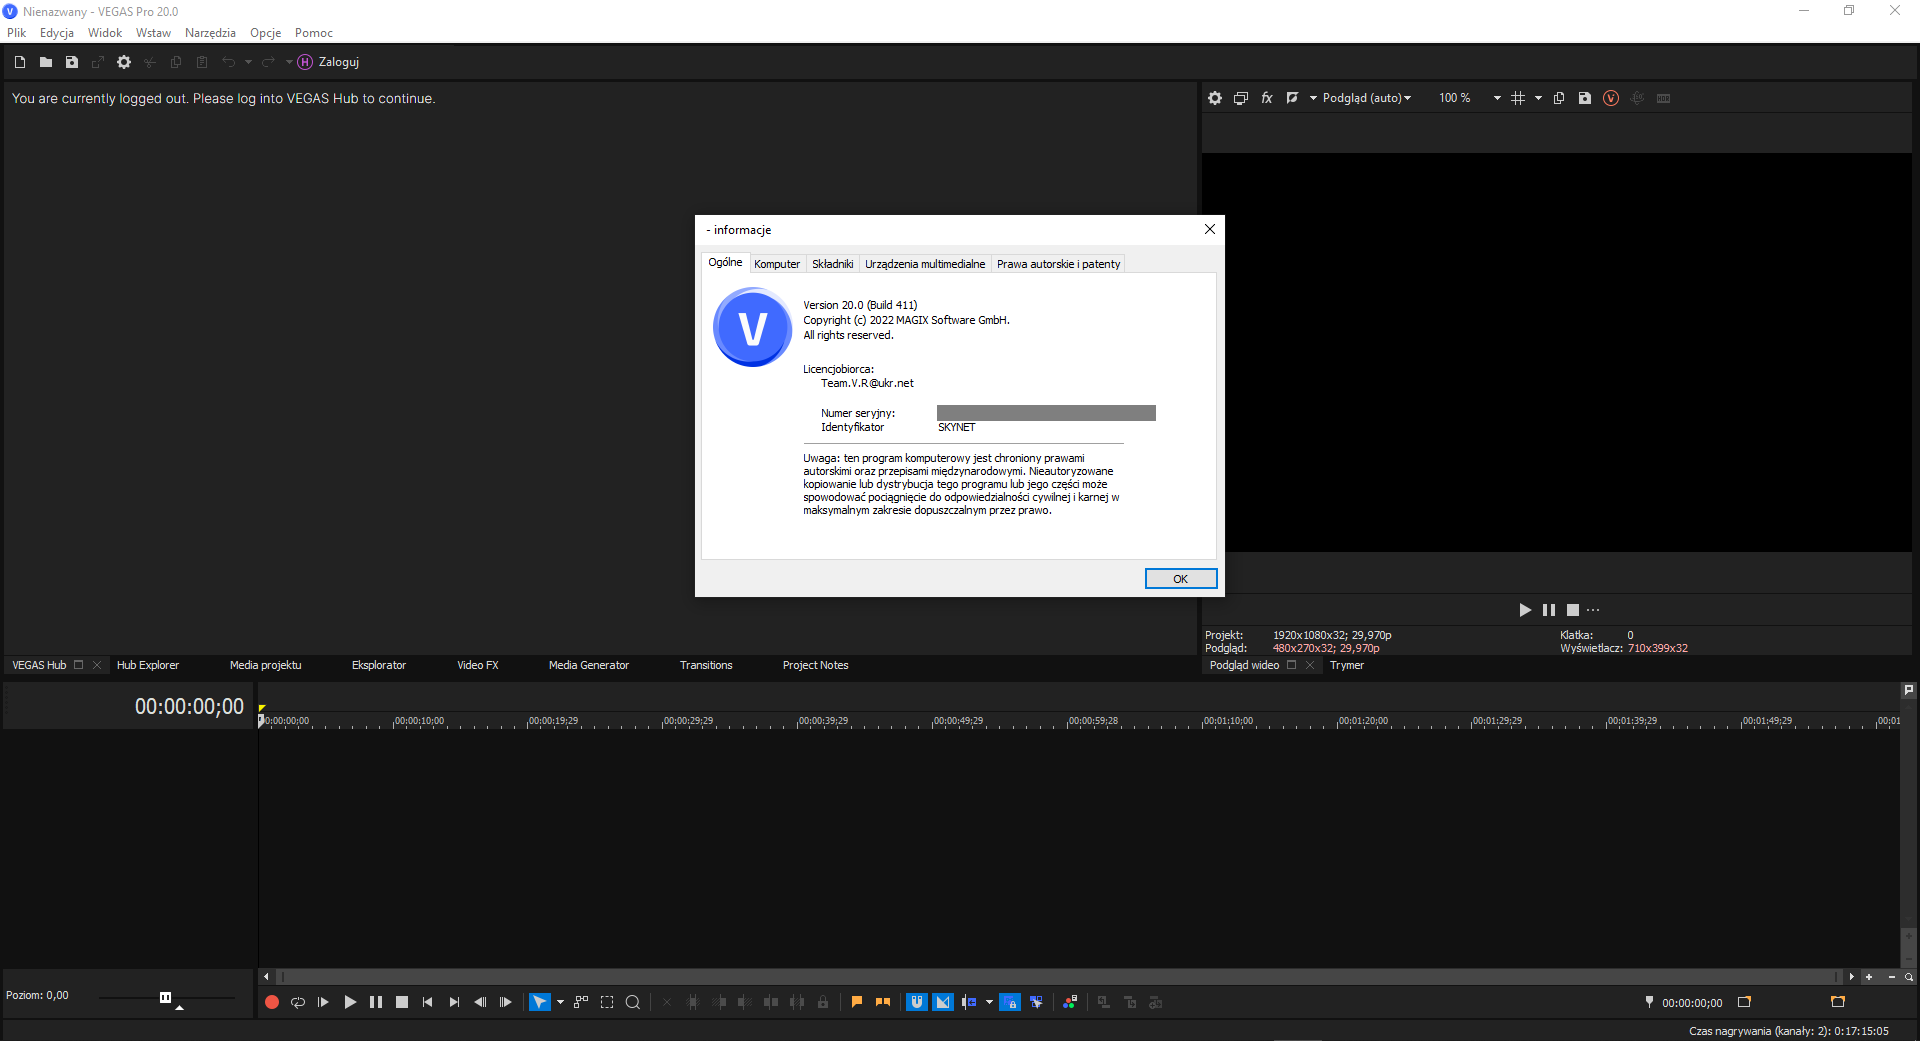Open redo history dropdown arrow
Image resolution: width=1920 pixels, height=1041 pixels.
click(x=289, y=62)
